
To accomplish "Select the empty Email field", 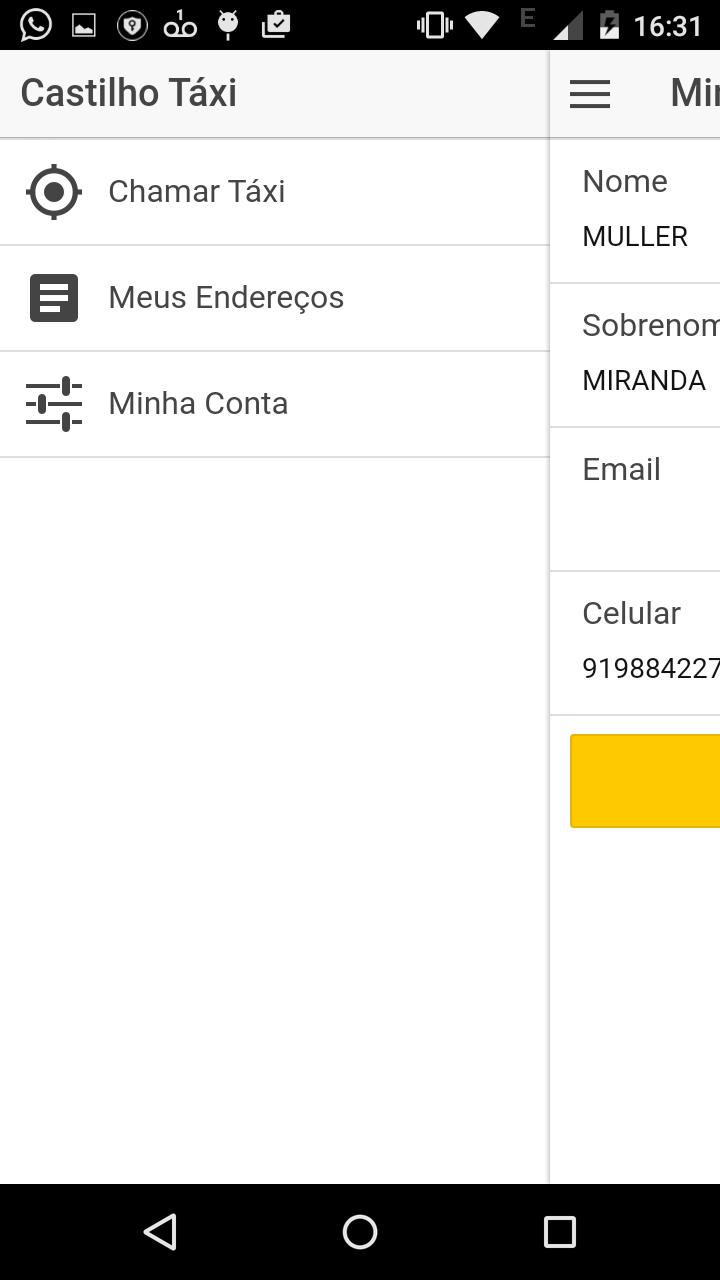I will 635,499.
